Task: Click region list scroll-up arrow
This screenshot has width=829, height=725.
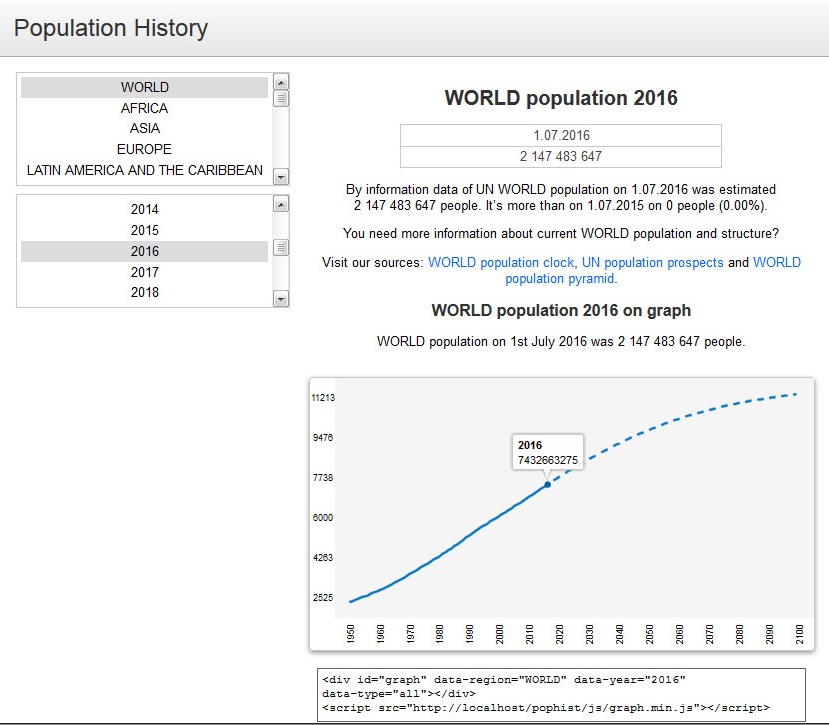Action: 281,82
